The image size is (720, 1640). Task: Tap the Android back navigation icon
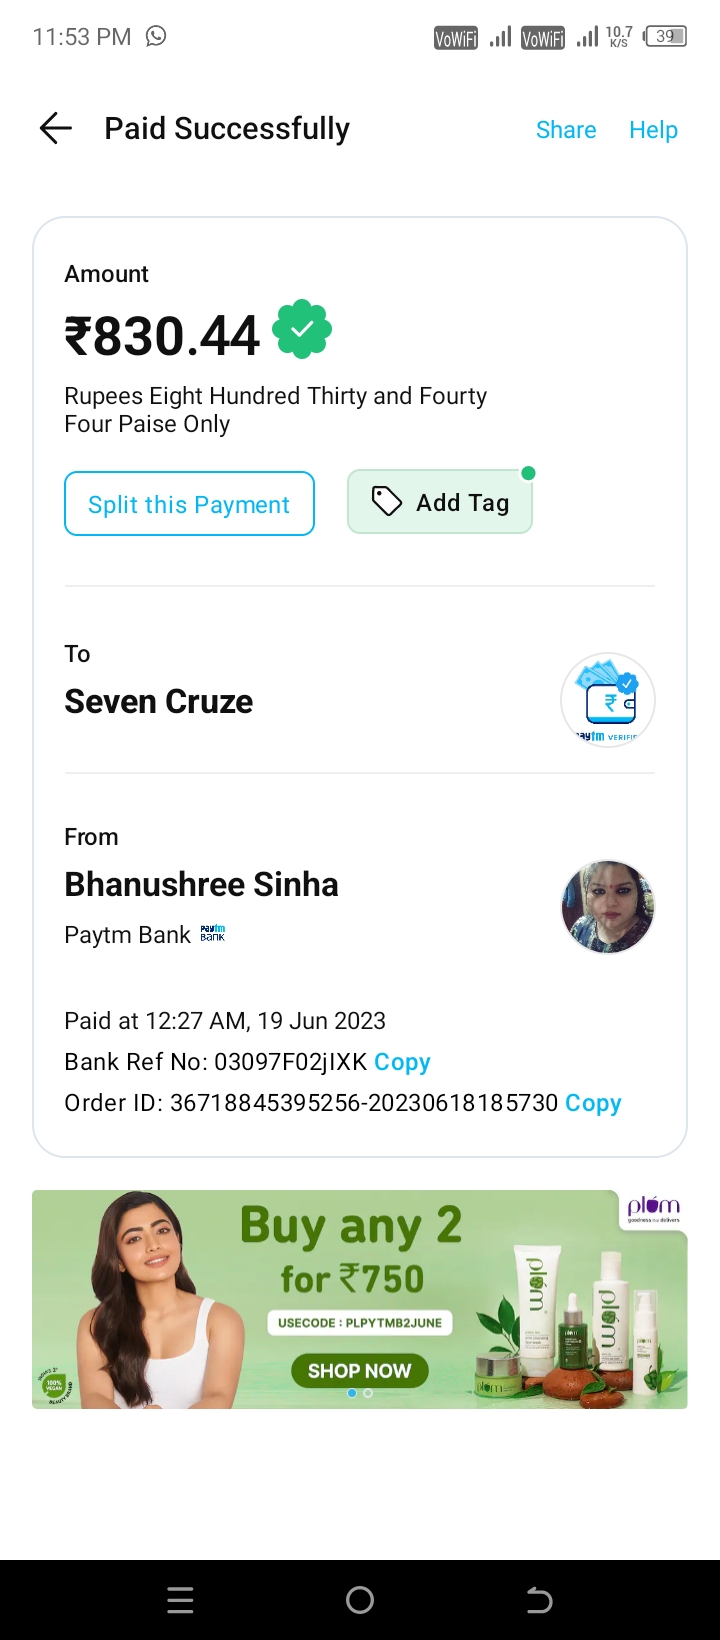[539, 1600]
